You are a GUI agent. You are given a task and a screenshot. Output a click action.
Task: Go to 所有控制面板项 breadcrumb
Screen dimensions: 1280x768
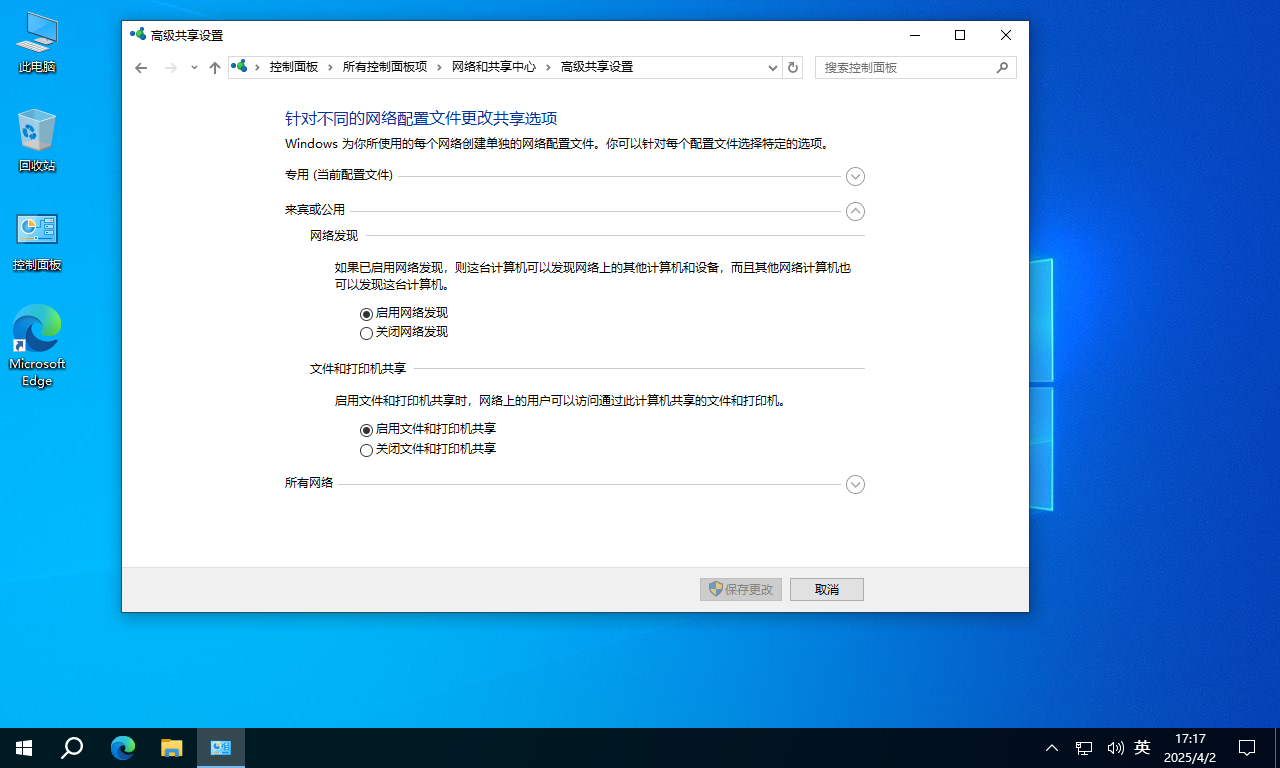click(x=385, y=67)
